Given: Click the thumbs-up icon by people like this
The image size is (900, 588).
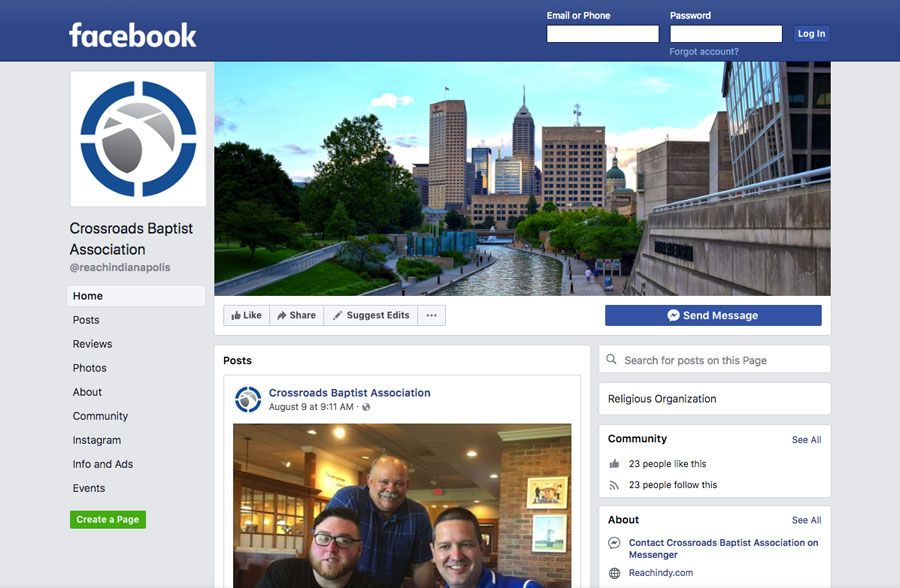Looking at the screenshot, I should (x=614, y=464).
